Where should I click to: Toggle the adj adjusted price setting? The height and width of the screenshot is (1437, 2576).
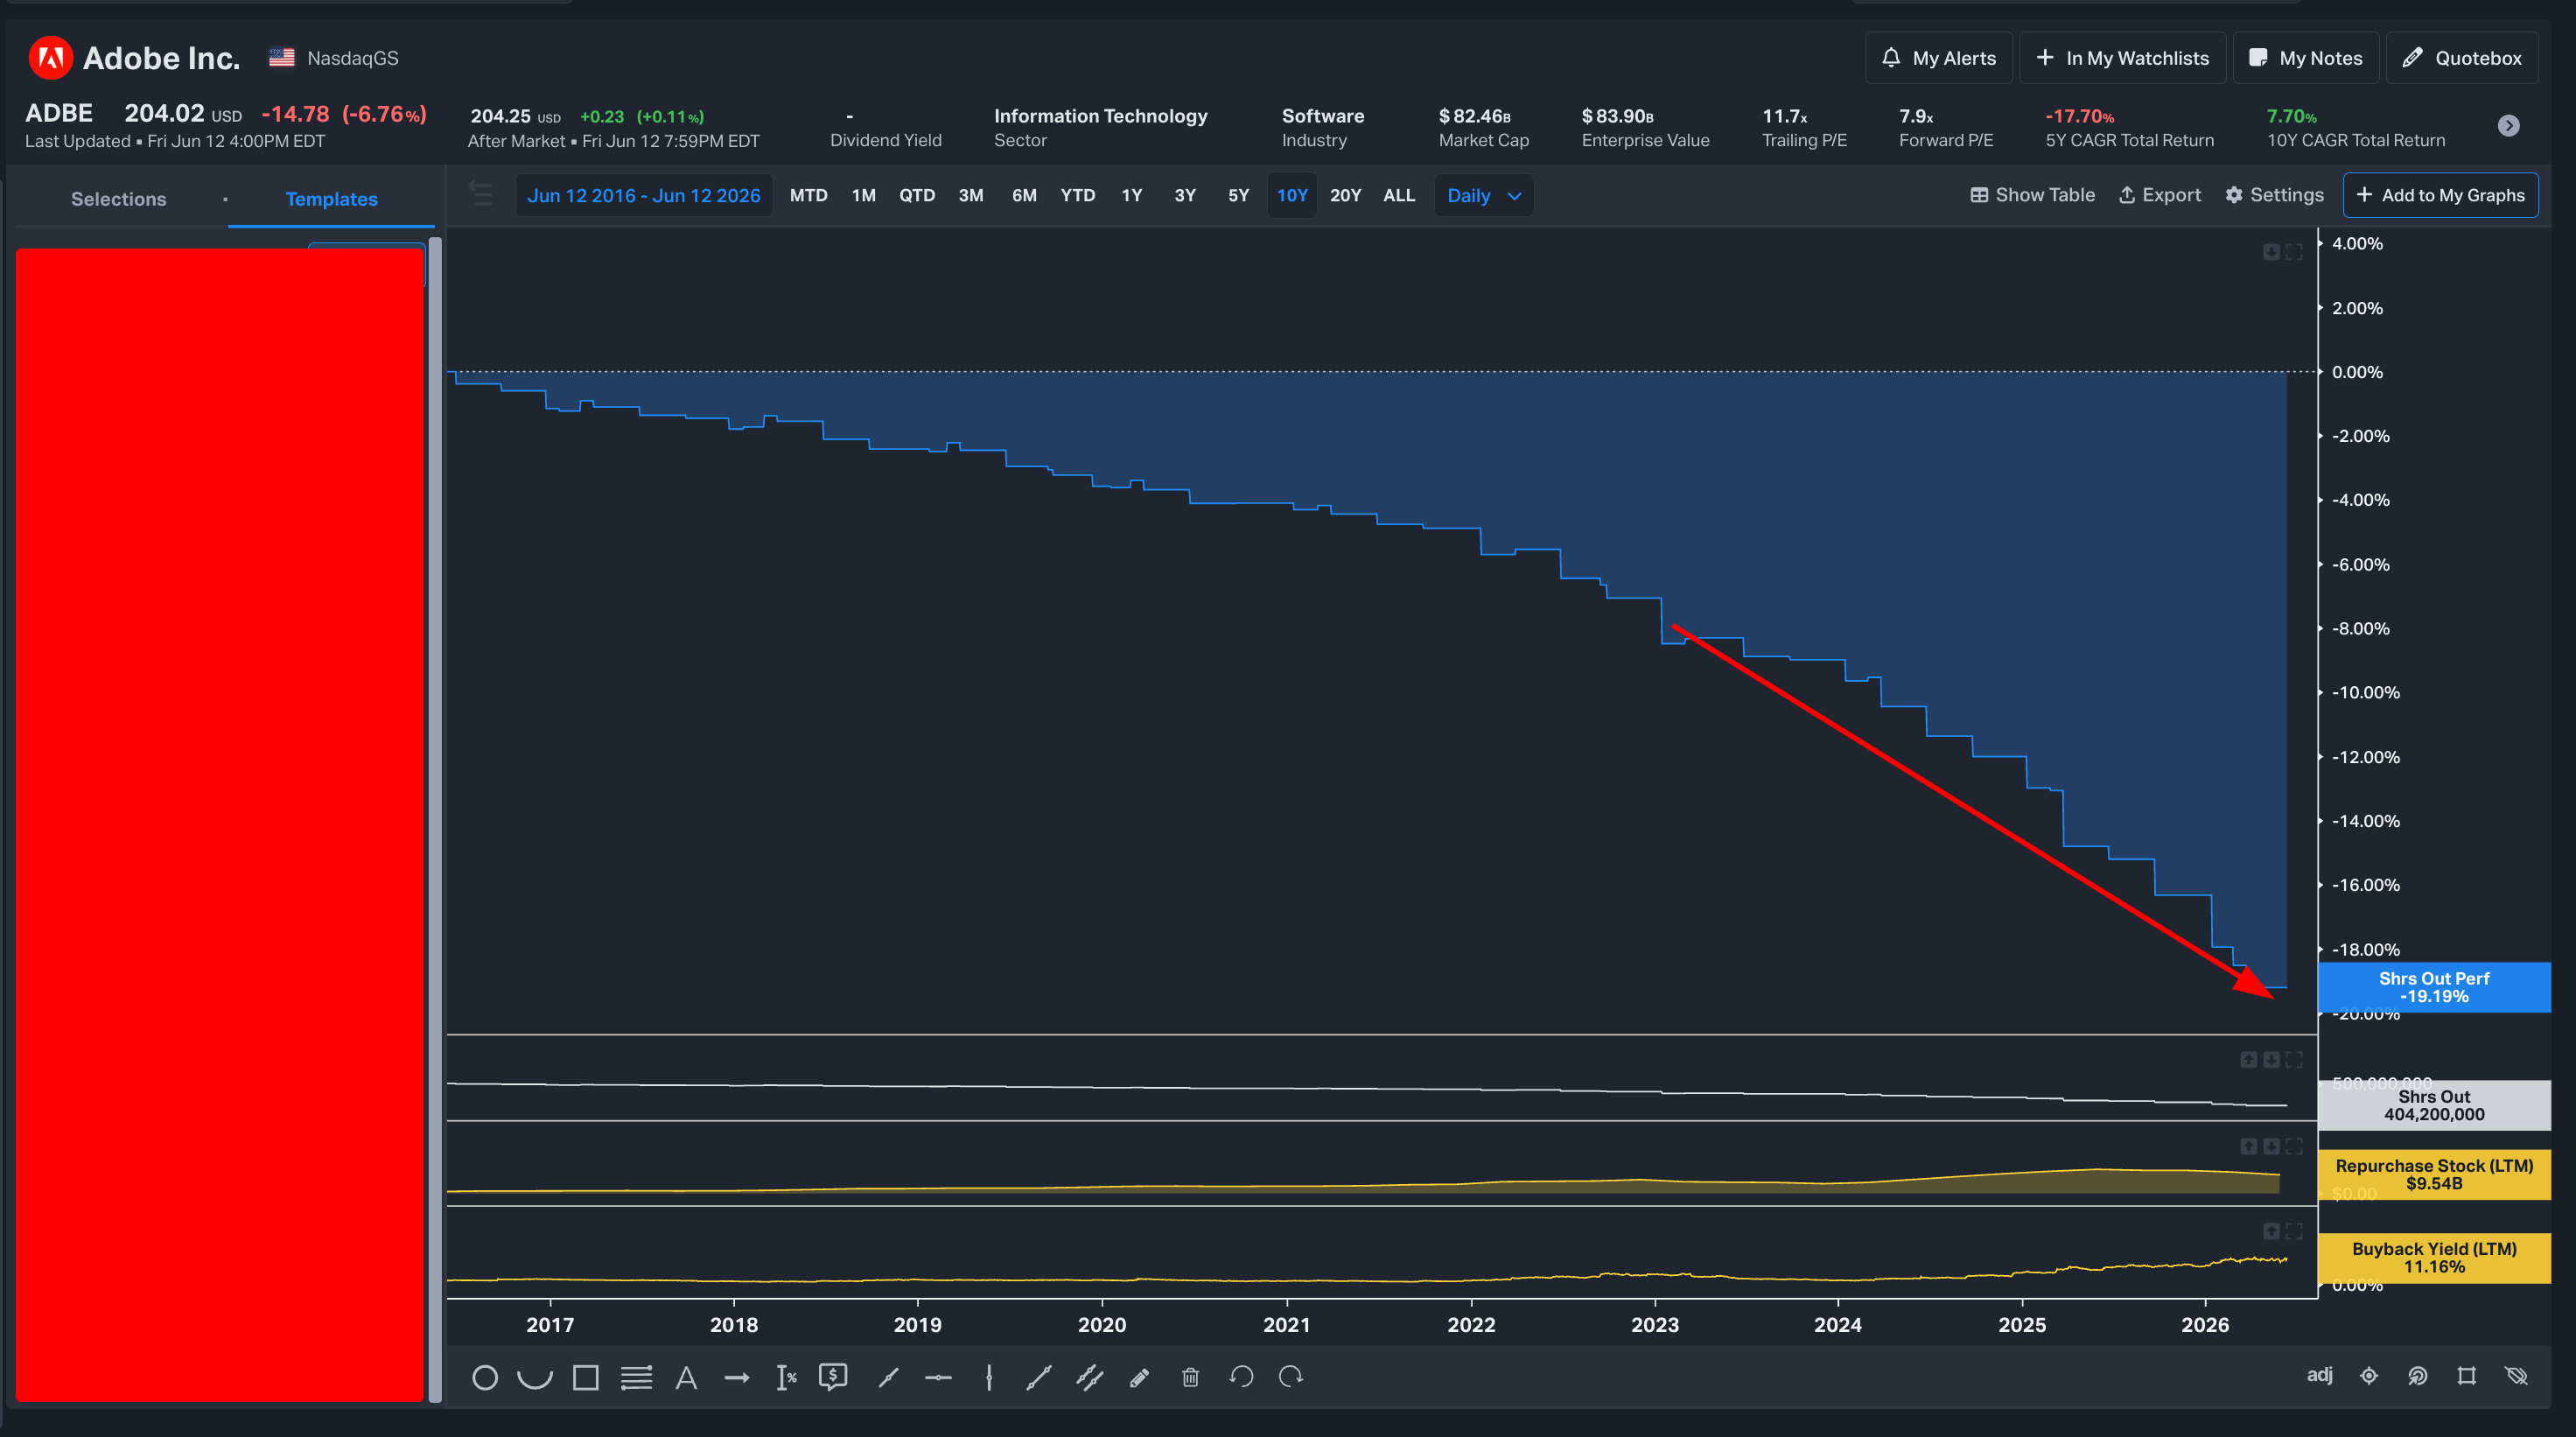tap(2320, 1375)
